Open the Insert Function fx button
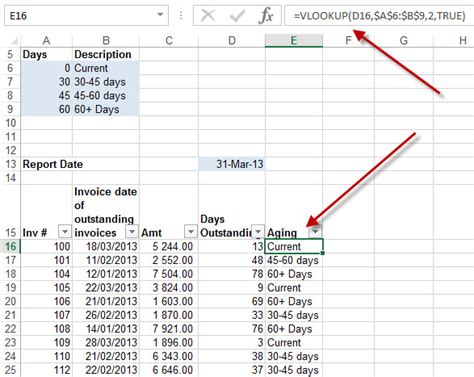Image resolution: width=474 pixels, height=377 pixels. coord(266,15)
